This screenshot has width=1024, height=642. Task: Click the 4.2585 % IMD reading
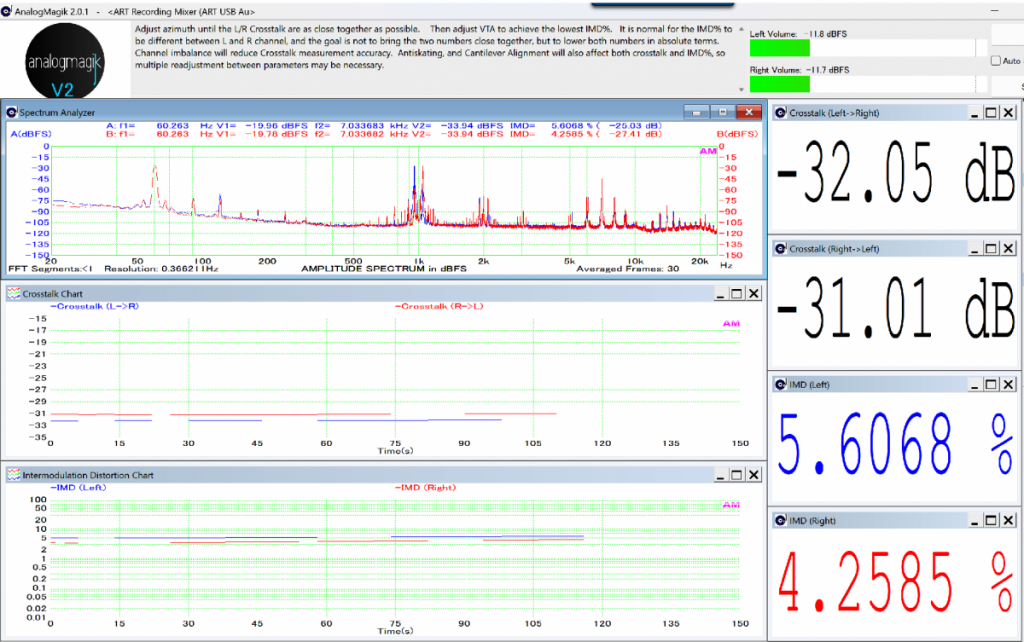click(895, 581)
